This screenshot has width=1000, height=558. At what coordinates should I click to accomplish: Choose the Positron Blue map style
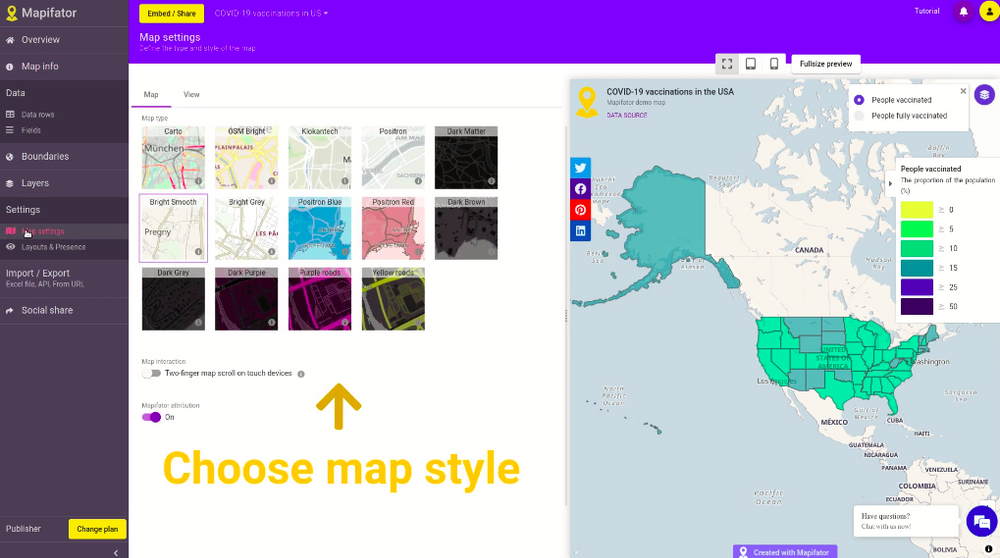[320, 228]
